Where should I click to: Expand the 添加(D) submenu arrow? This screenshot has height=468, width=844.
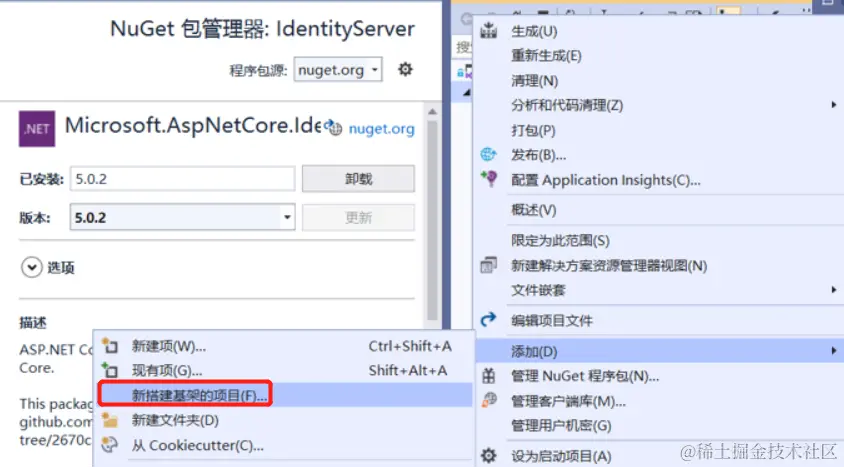point(833,351)
